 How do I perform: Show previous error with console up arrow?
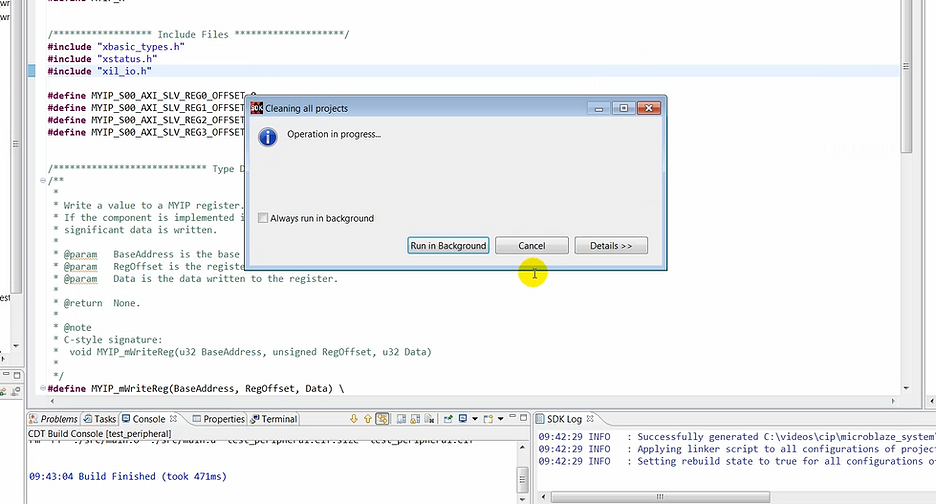pos(368,419)
